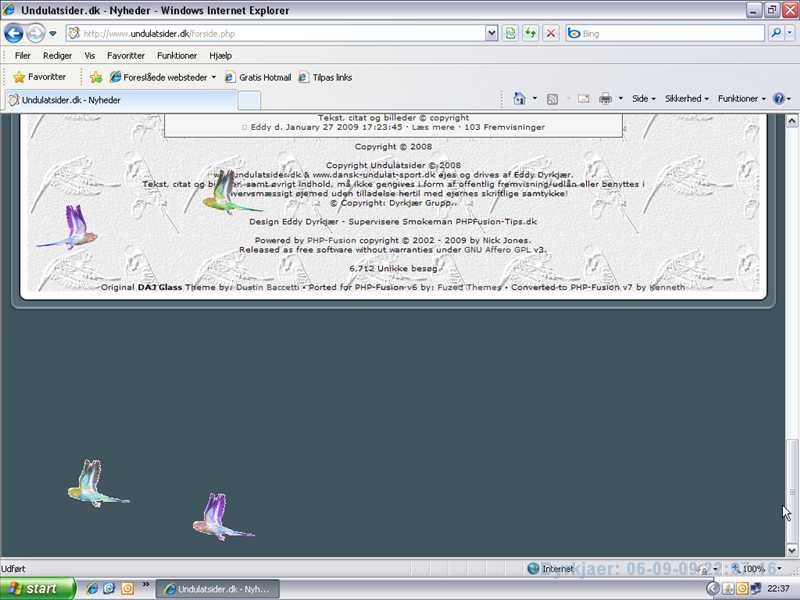The image size is (800, 600).
Task: Click the RSS feeds icon
Action: point(552,99)
